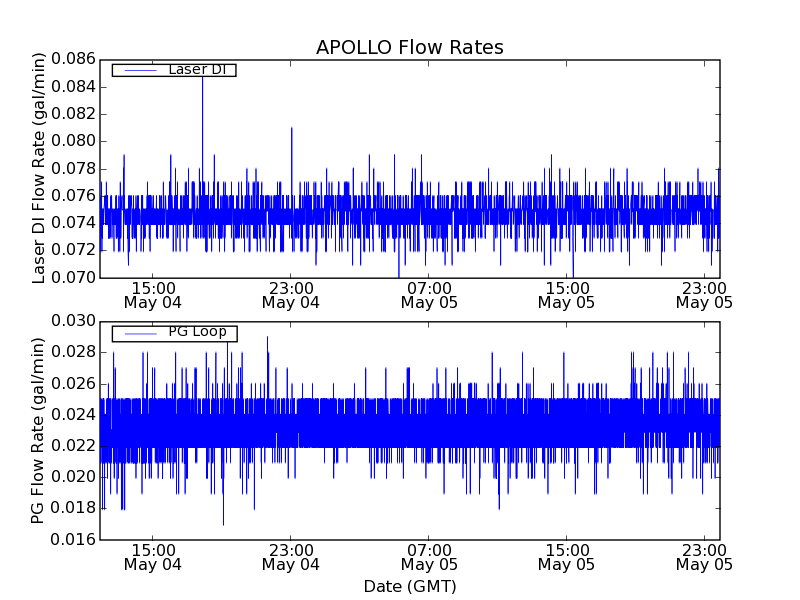Click "07:00 May 05" label under the top chart

tap(428, 294)
